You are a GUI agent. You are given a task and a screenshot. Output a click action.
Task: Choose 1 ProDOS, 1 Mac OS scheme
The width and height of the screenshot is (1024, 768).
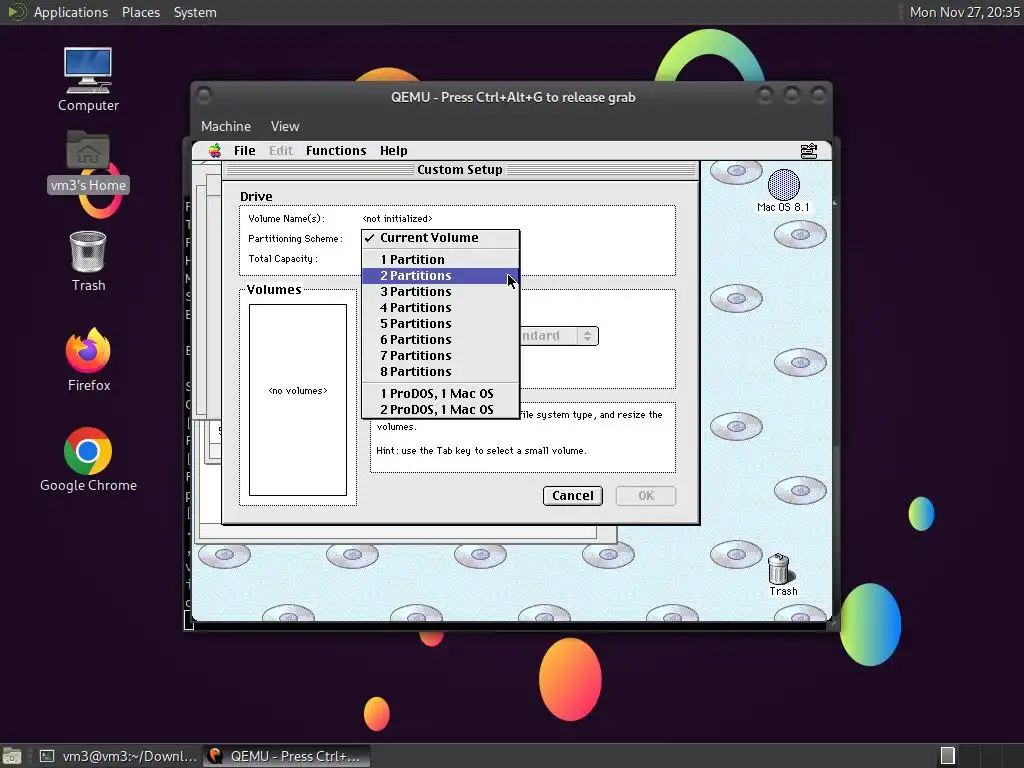(441, 393)
